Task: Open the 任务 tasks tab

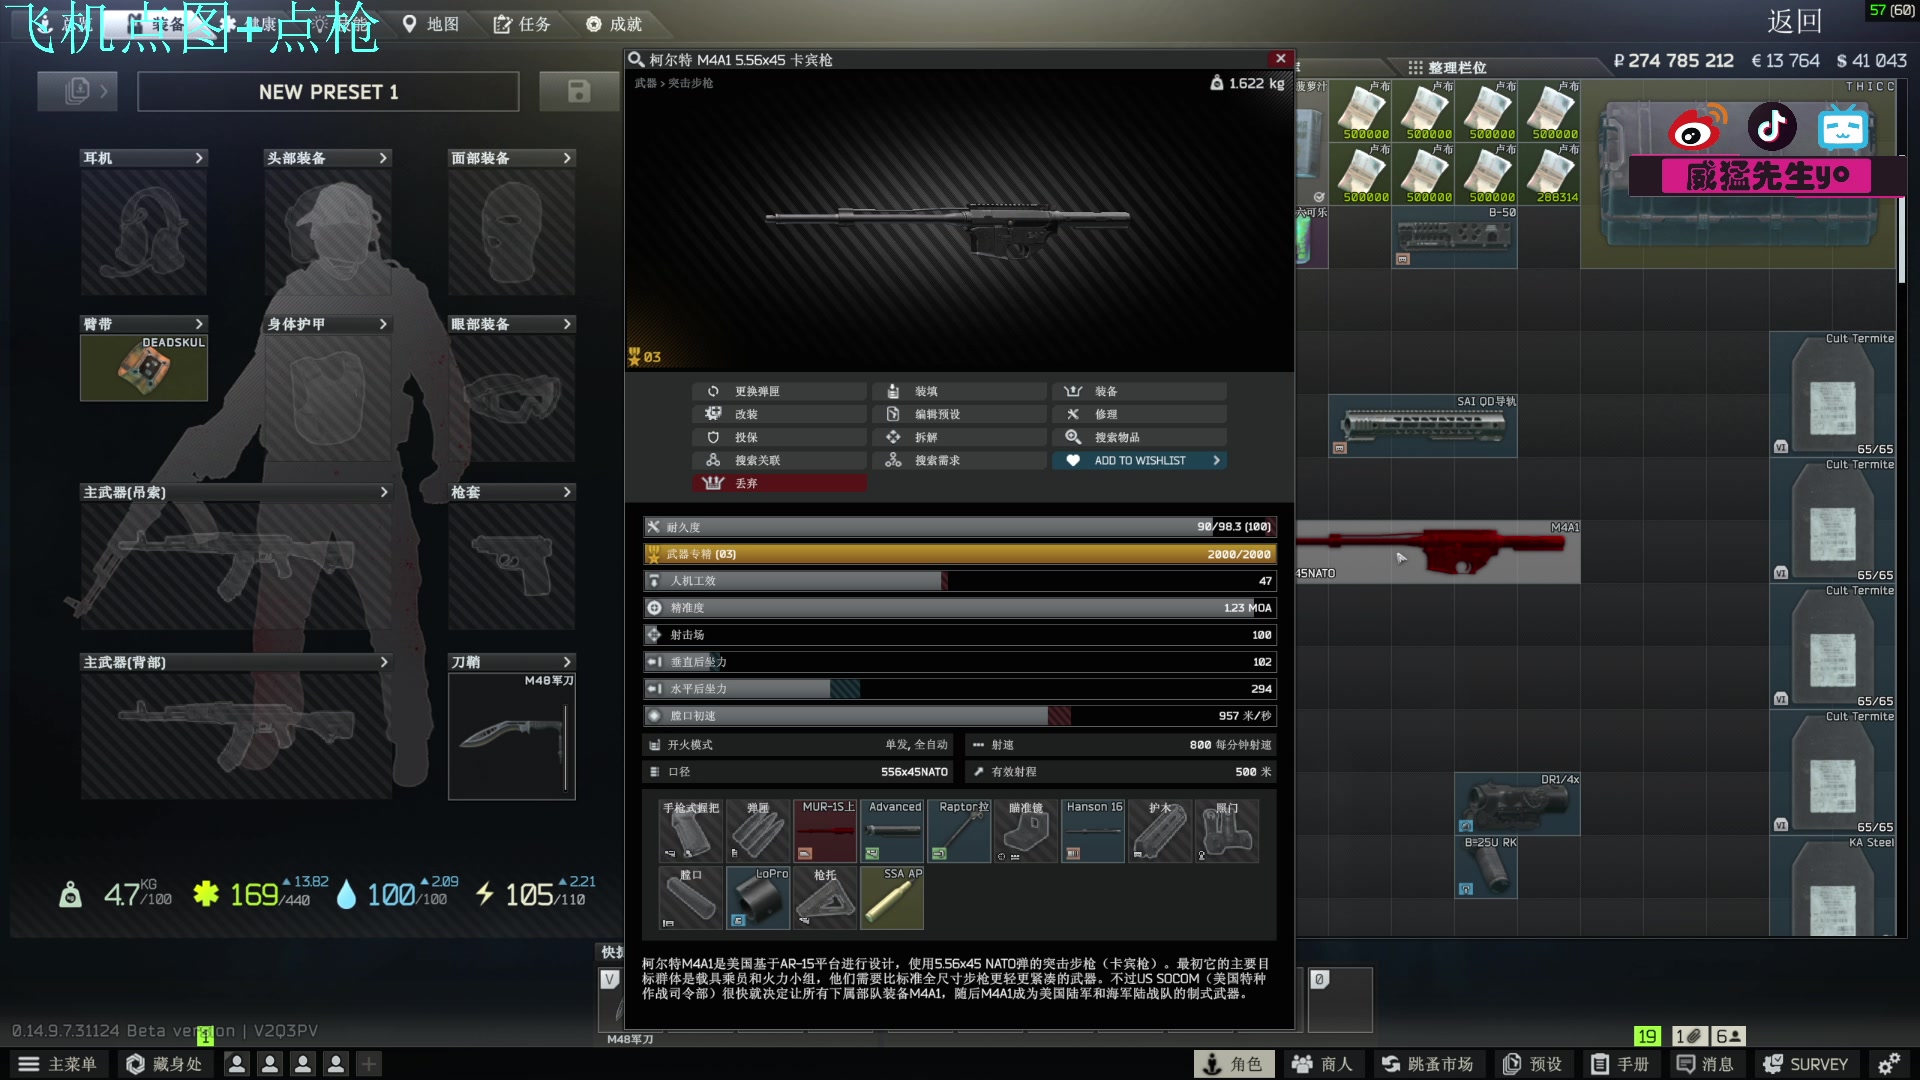Action: tap(522, 24)
